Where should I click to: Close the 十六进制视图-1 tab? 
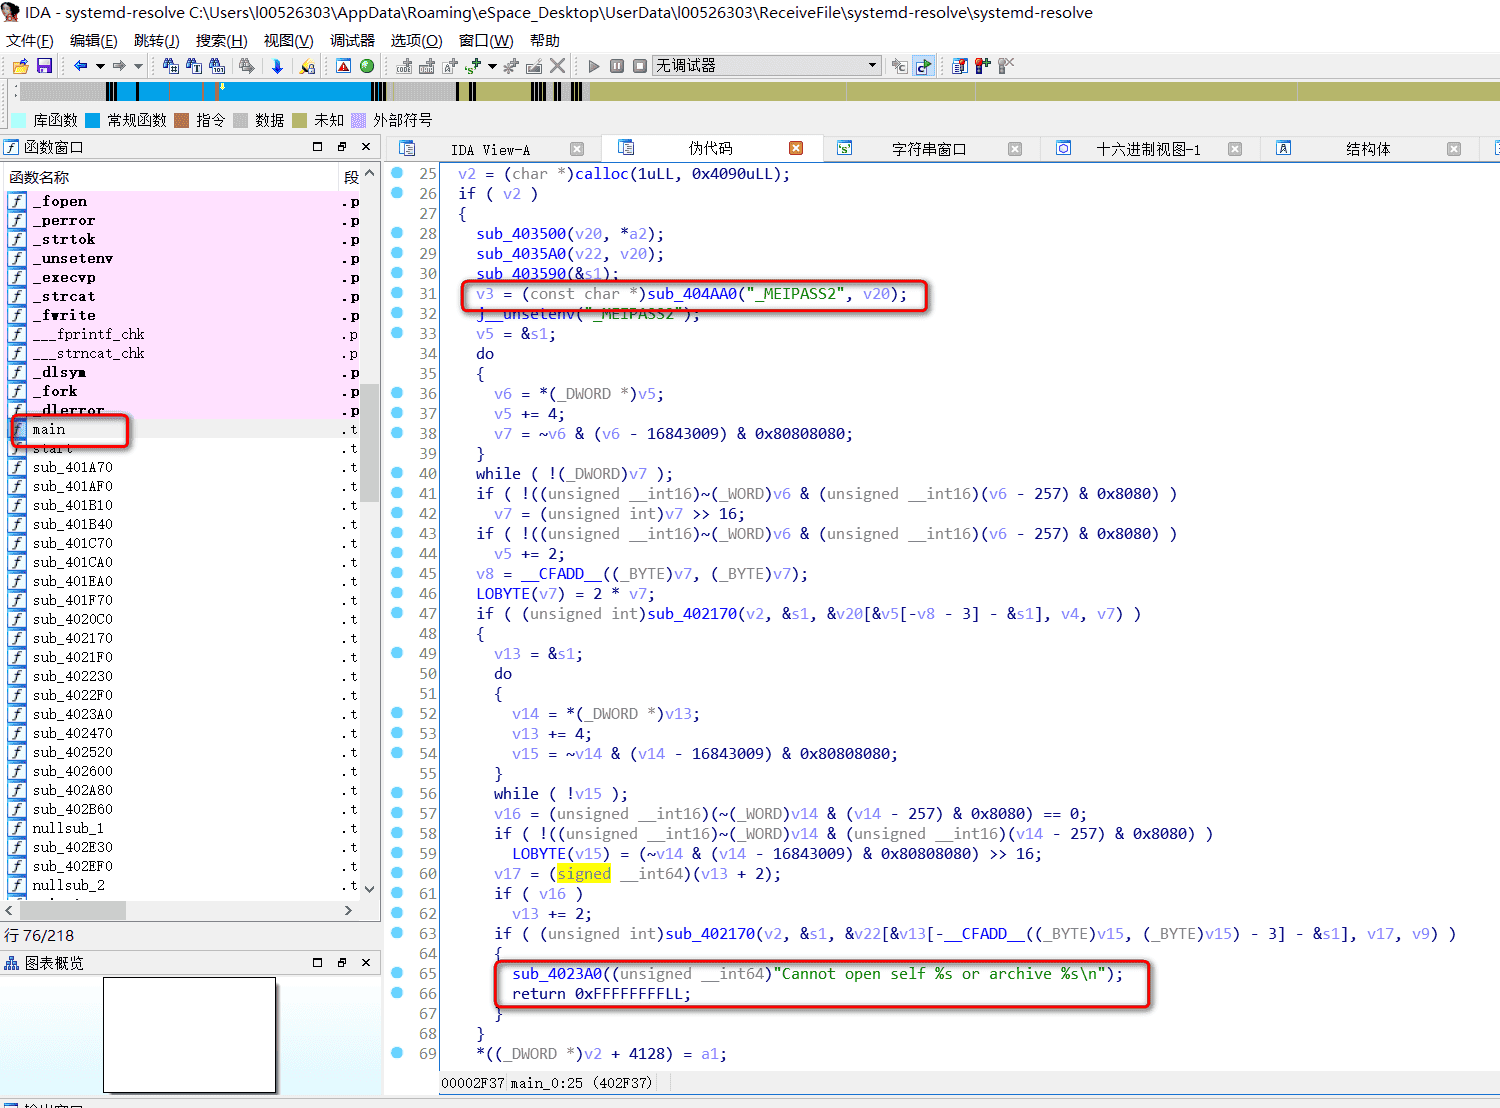coord(1235,149)
